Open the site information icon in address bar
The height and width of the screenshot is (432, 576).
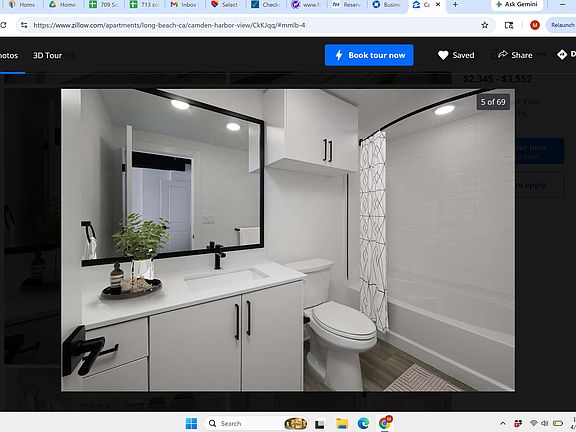click(24, 25)
